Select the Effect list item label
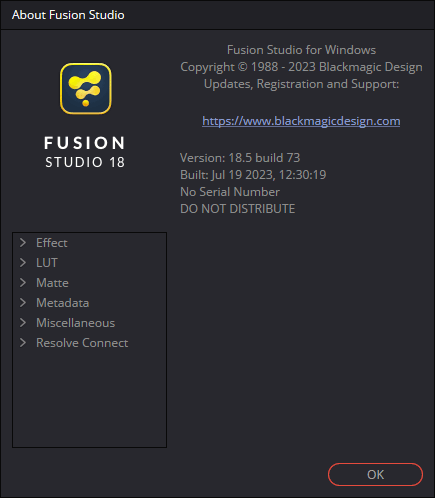The width and height of the screenshot is (435, 498). point(52,243)
